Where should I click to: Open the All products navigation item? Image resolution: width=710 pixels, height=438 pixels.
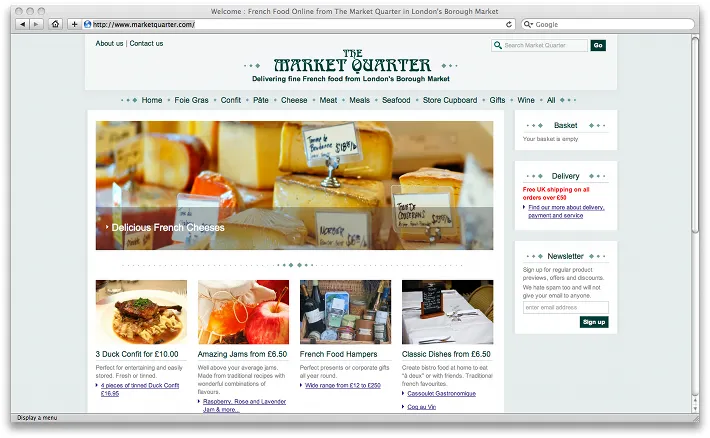click(x=551, y=100)
